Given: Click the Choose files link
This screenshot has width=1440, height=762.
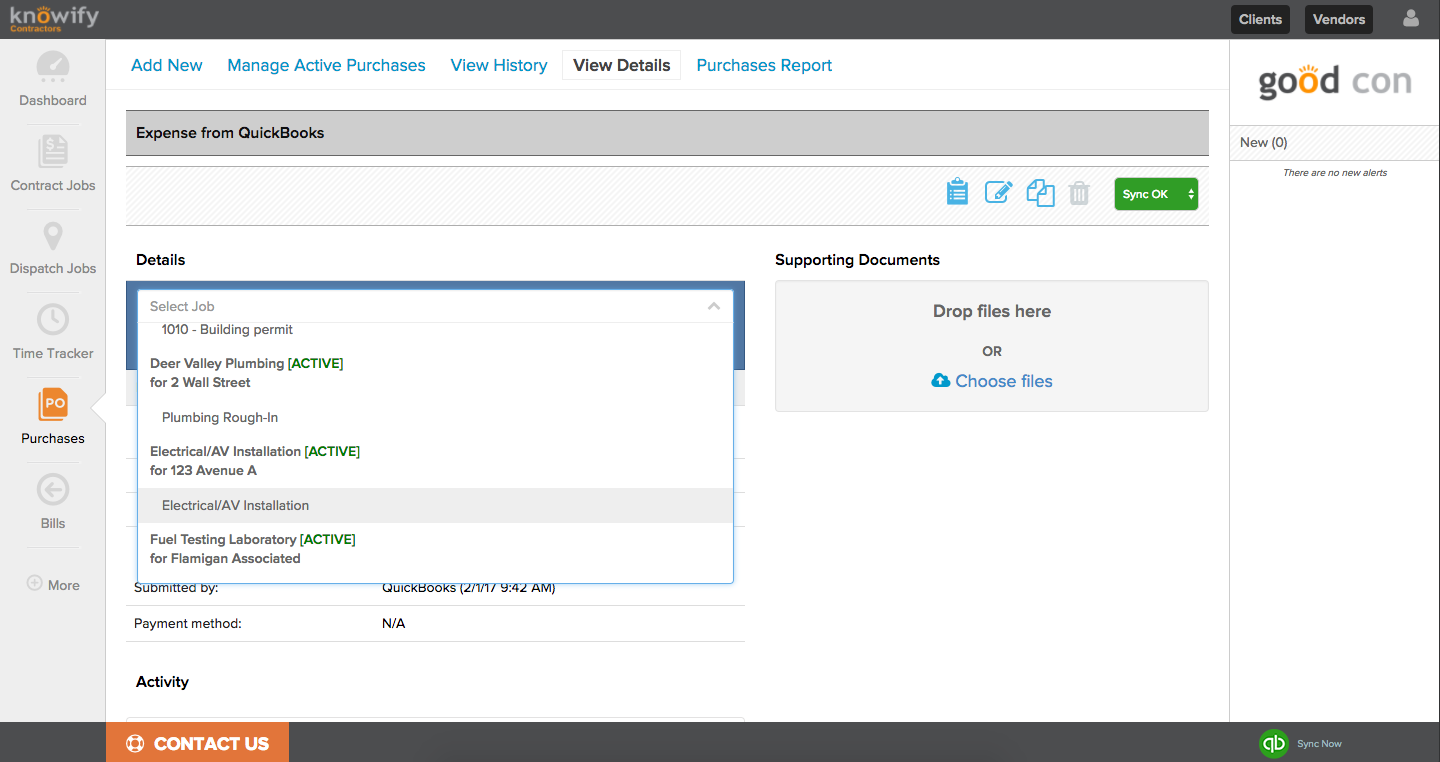Looking at the screenshot, I should tap(1003, 381).
